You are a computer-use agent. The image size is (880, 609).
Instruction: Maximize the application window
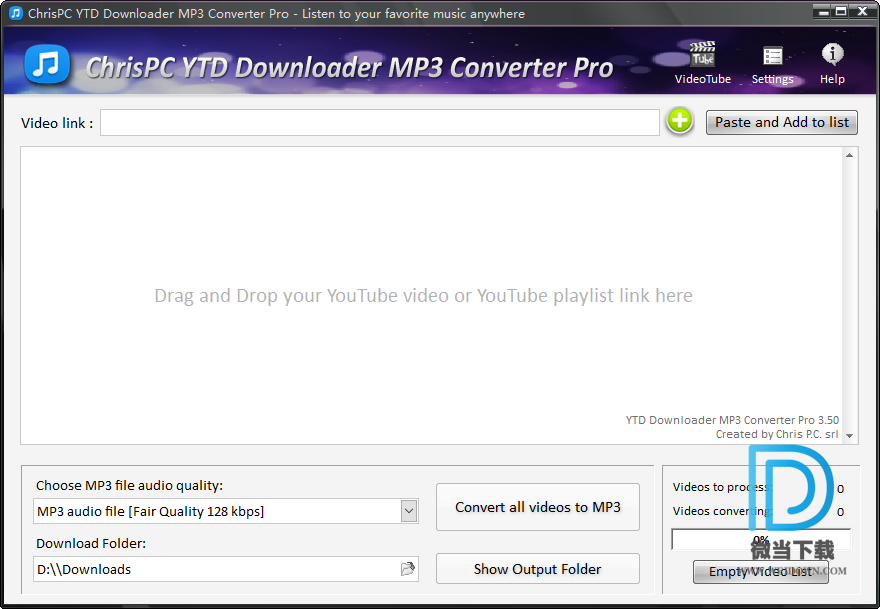841,11
